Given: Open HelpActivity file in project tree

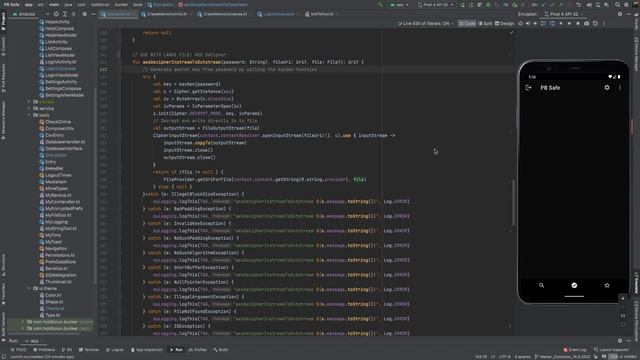Looking at the screenshot, I should coord(55,22).
